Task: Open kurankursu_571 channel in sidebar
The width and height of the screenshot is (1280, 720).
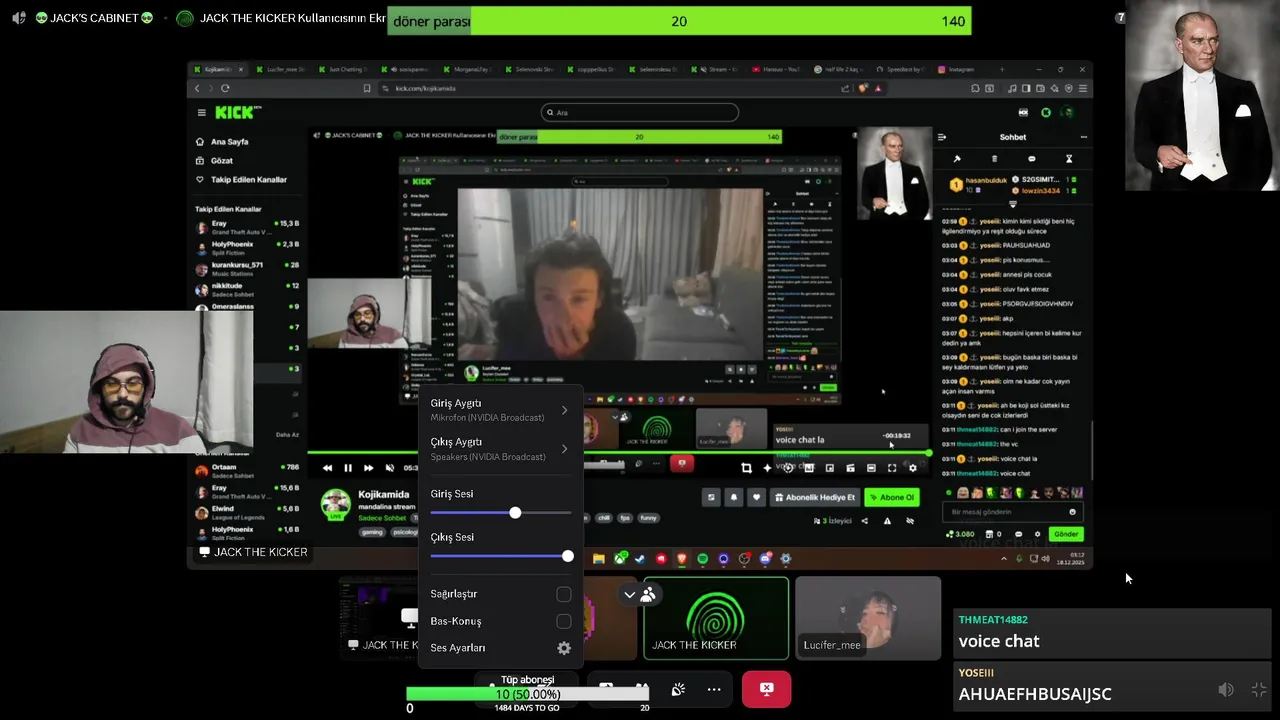Action: [248, 269]
